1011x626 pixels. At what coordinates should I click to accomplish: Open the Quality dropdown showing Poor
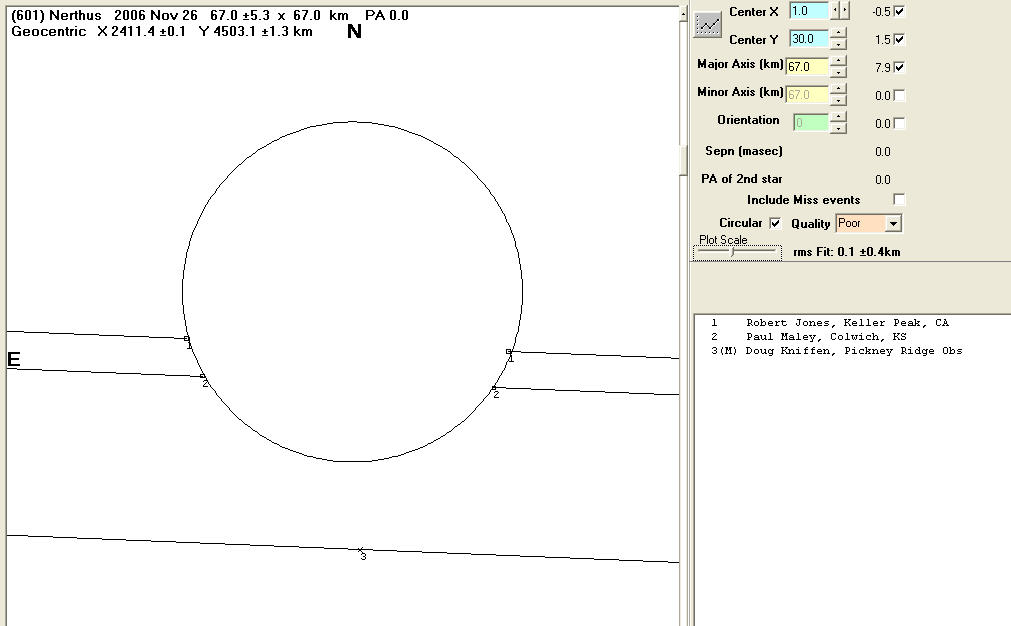(893, 223)
